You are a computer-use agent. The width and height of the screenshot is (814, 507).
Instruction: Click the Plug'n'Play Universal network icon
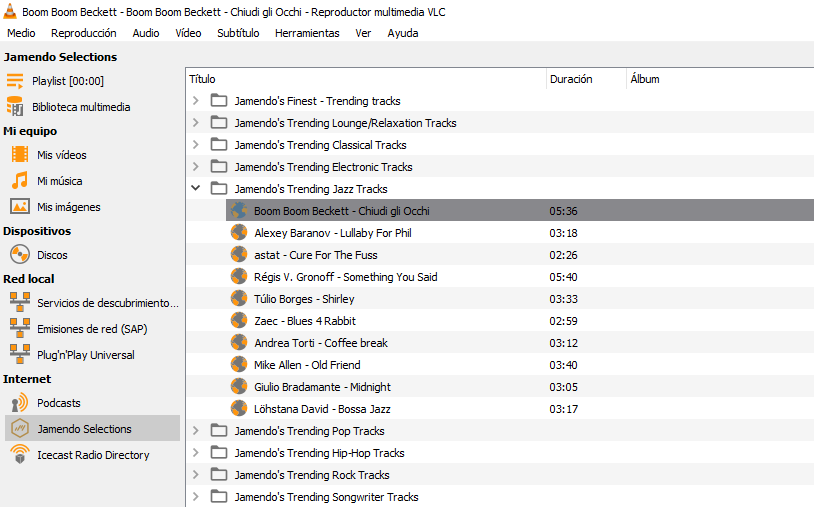click(x=20, y=354)
